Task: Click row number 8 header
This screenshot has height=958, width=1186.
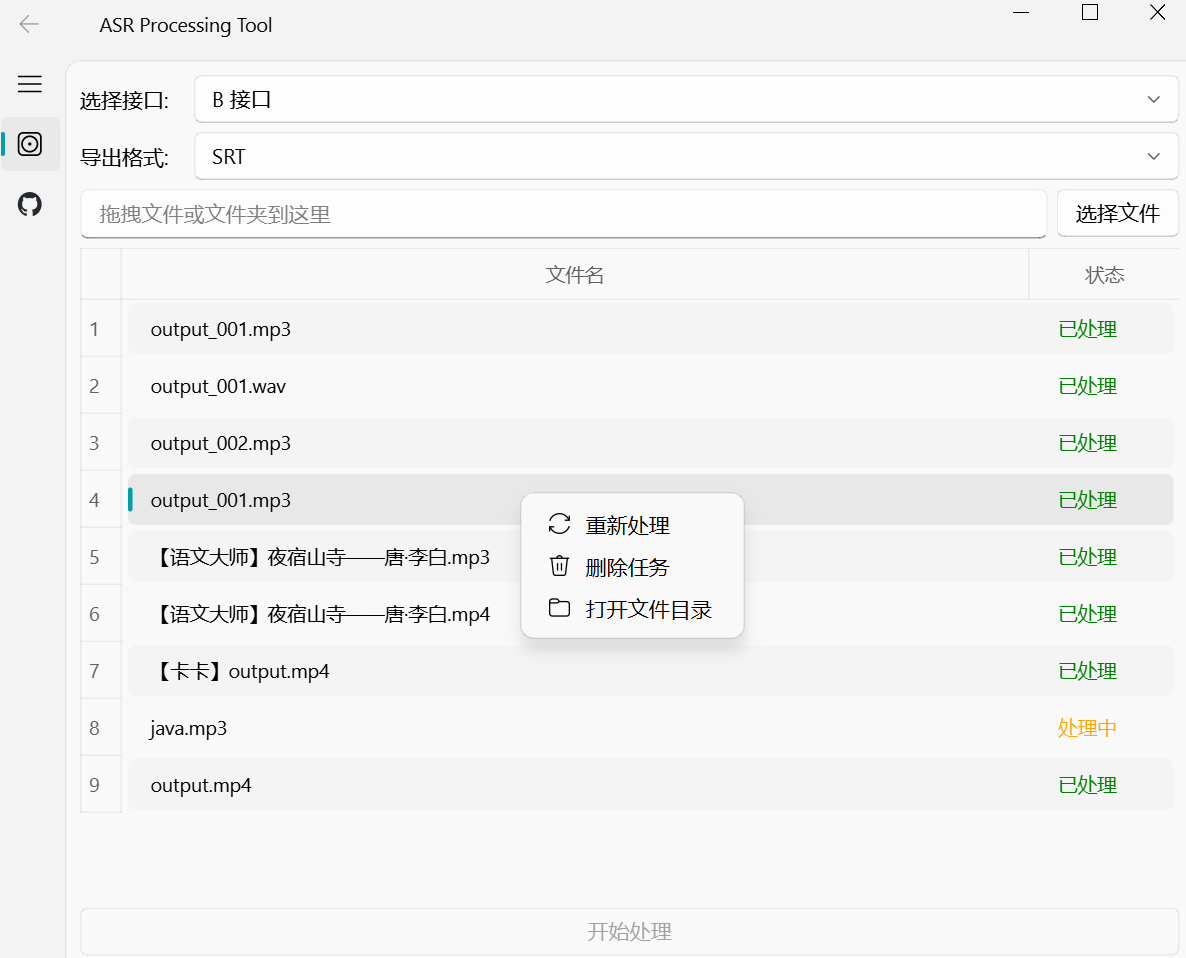Action: tap(101, 727)
